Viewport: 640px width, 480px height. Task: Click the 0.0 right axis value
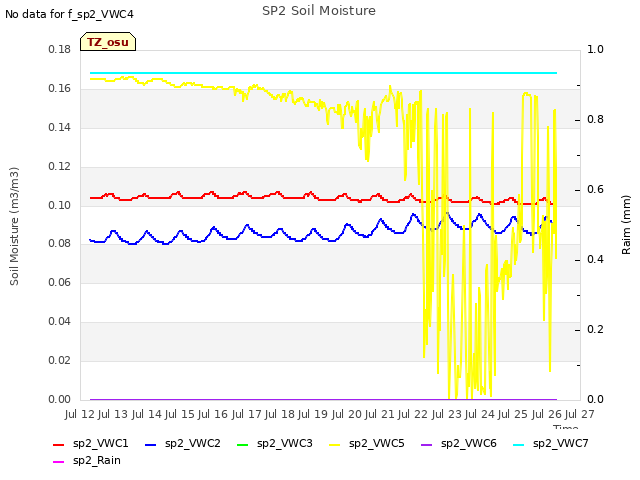click(595, 399)
